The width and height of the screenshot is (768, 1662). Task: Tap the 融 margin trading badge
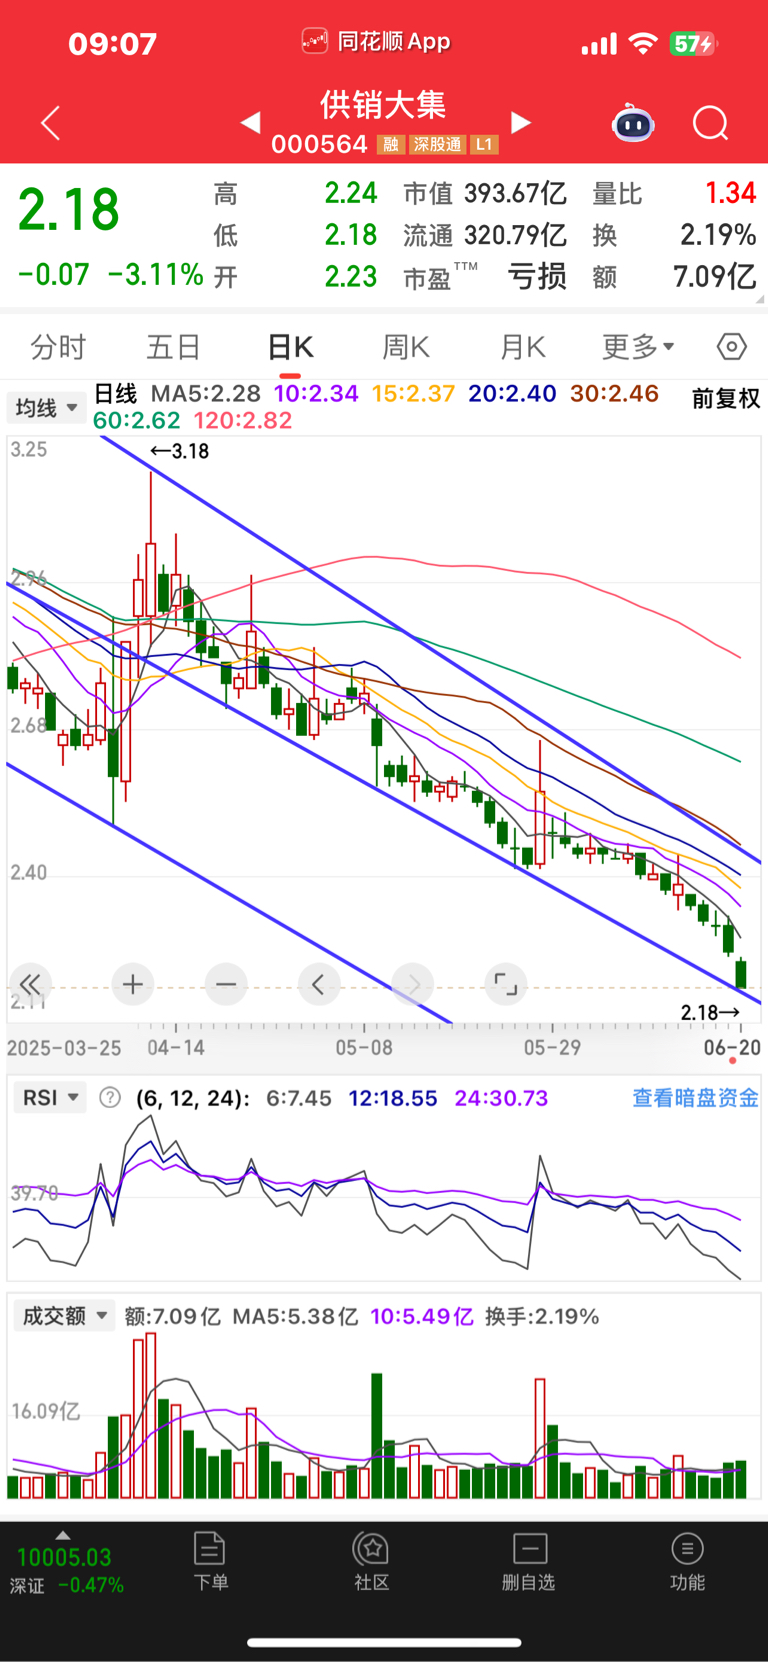pyautogui.click(x=390, y=145)
